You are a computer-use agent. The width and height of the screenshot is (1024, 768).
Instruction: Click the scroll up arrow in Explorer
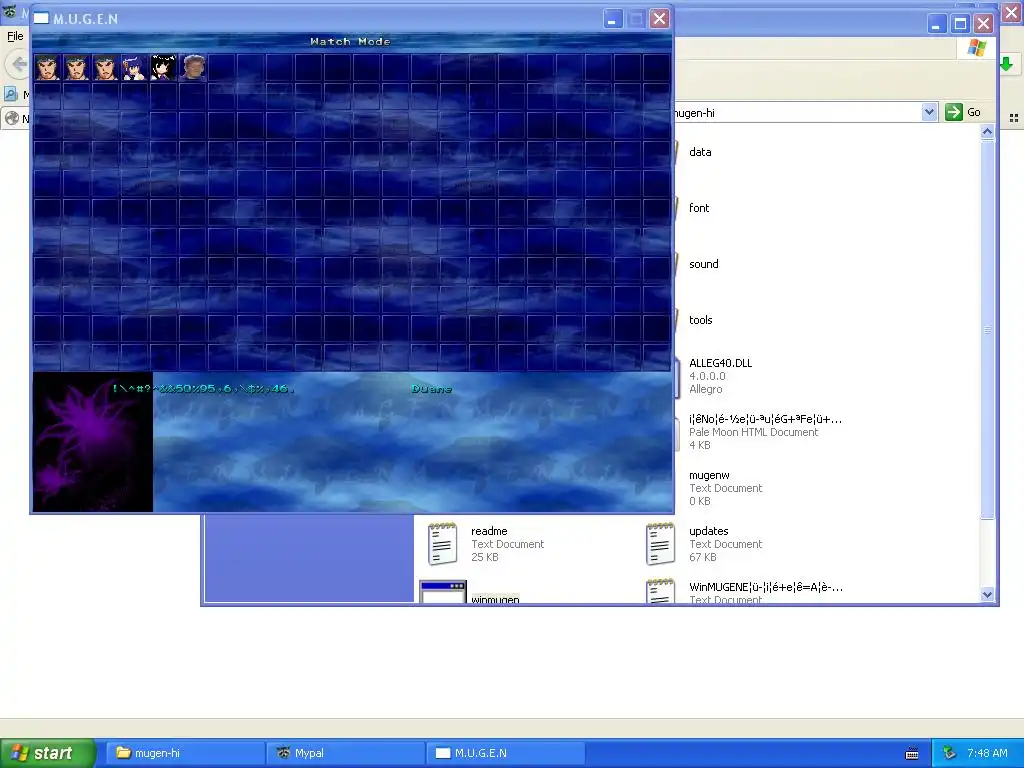click(x=987, y=132)
